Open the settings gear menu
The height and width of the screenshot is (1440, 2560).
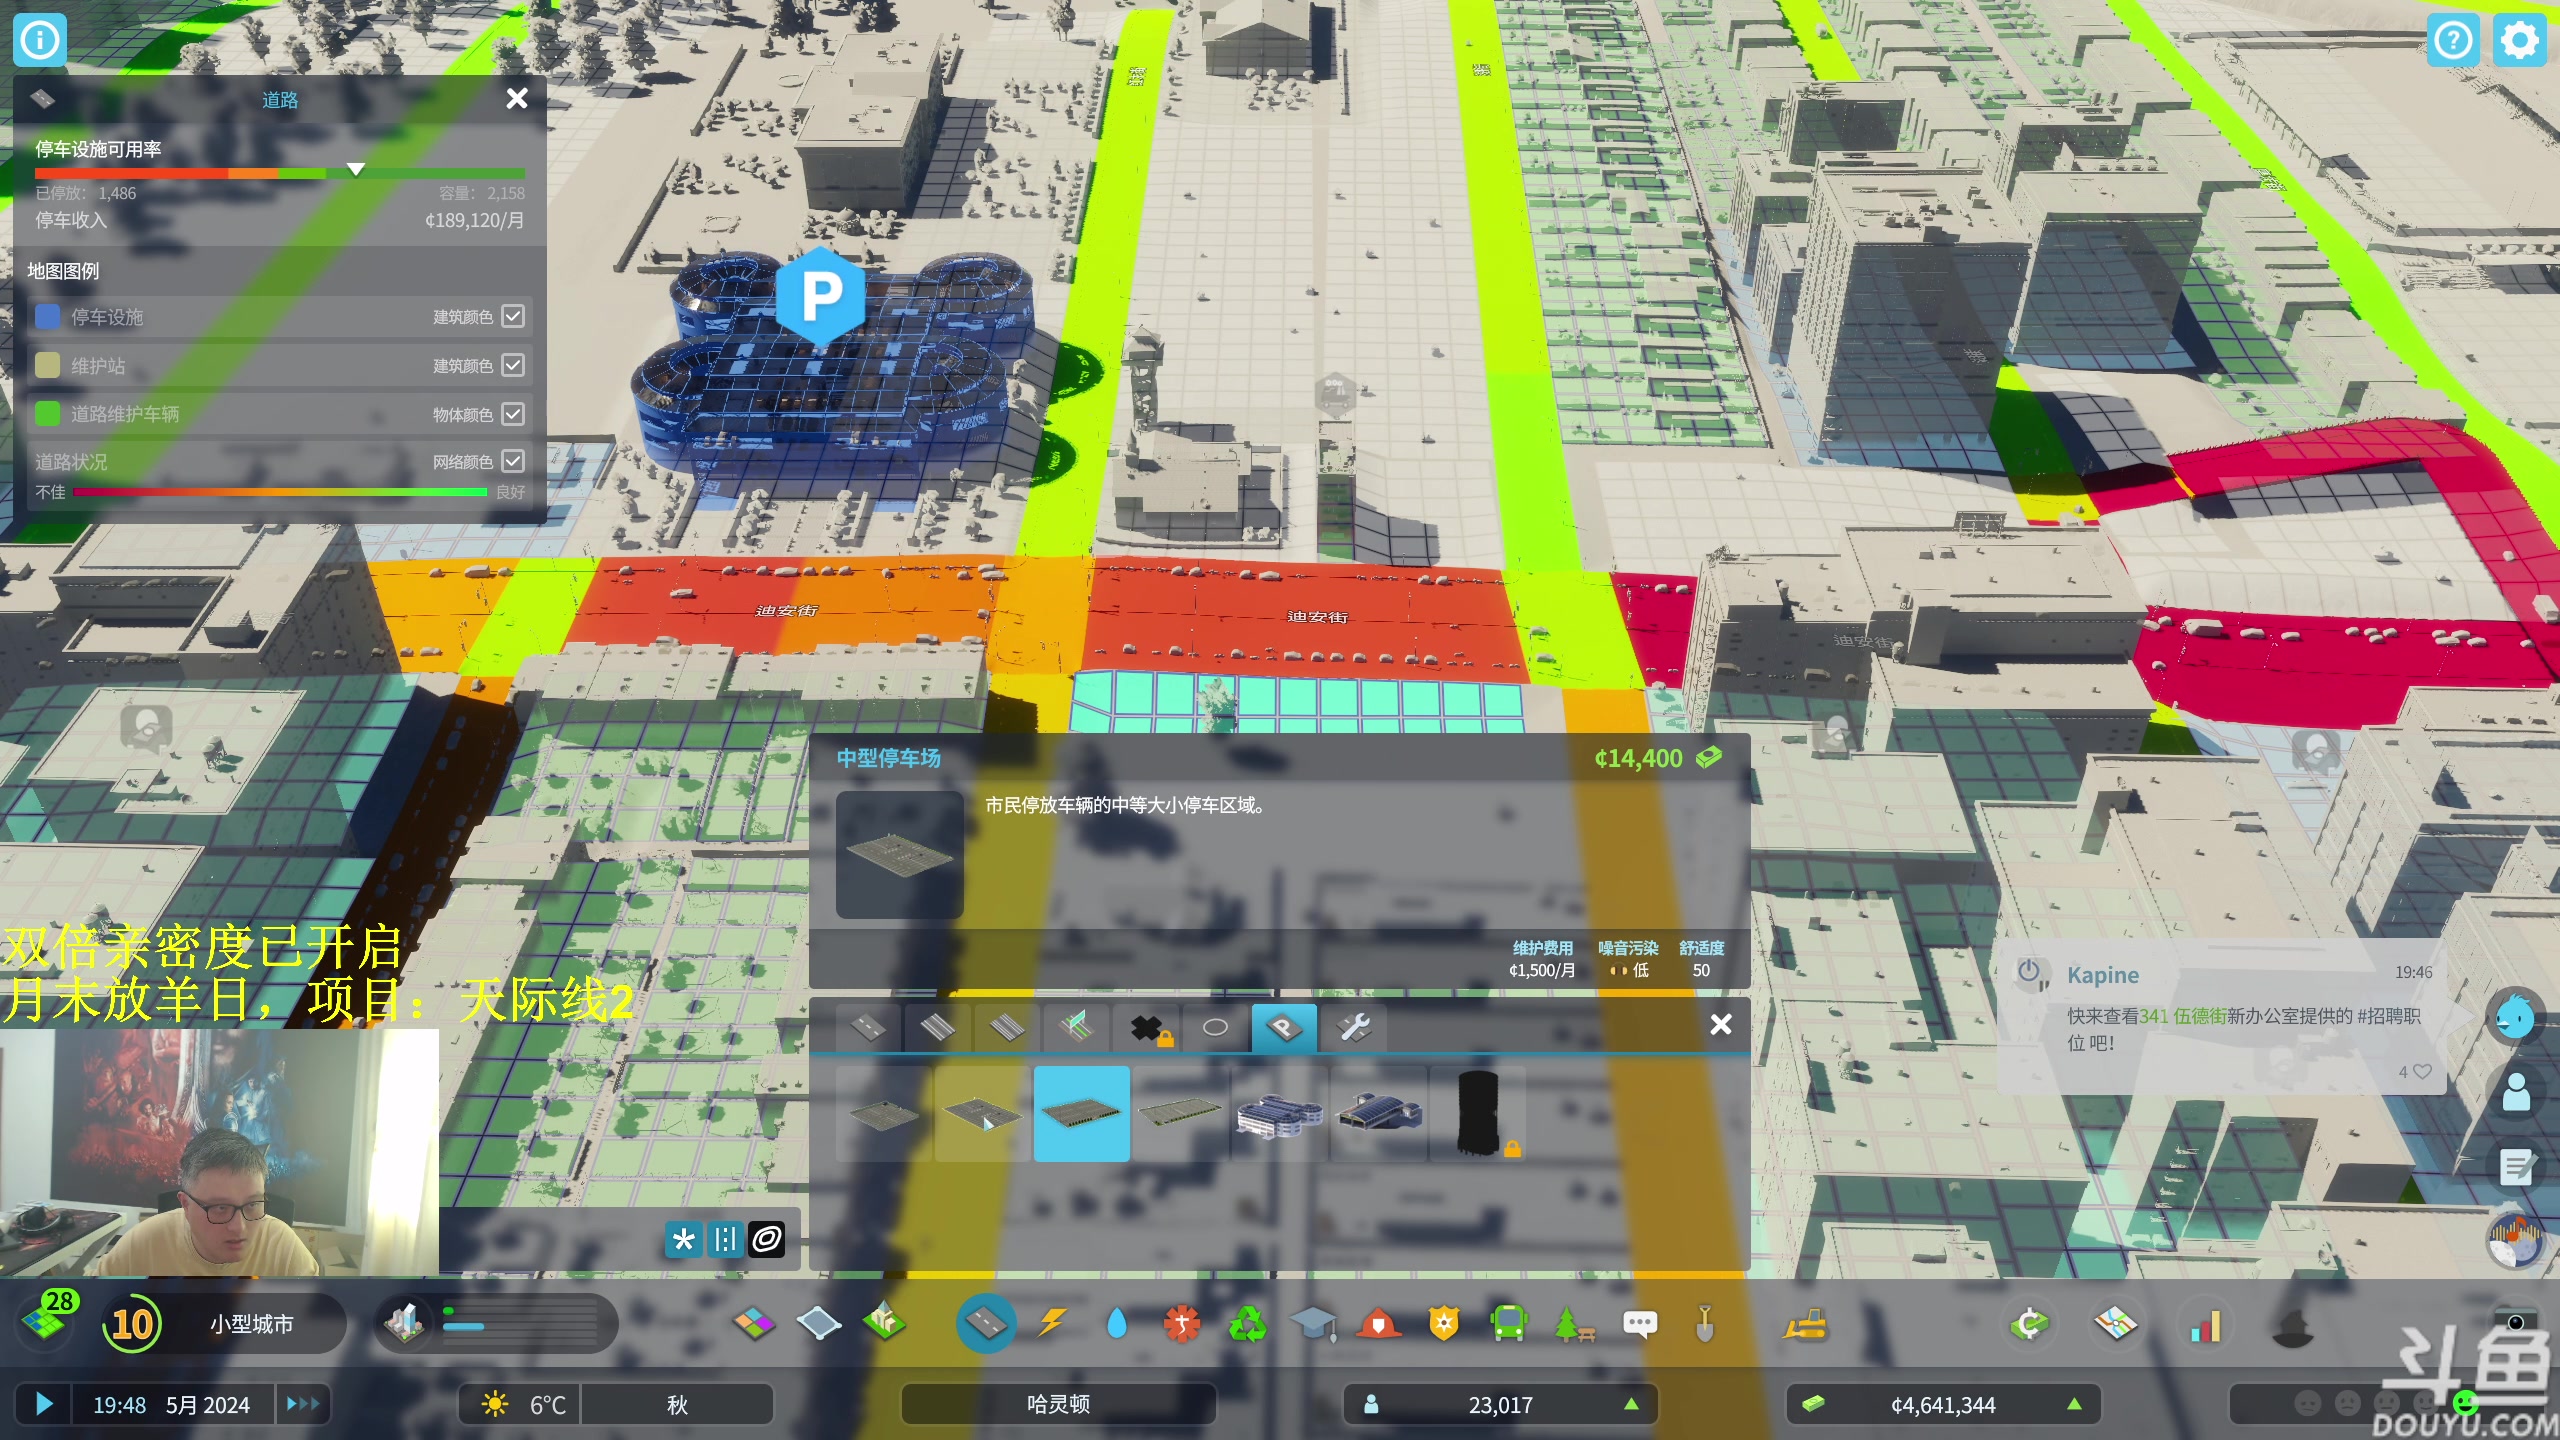pyautogui.click(x=2519, y=40)
